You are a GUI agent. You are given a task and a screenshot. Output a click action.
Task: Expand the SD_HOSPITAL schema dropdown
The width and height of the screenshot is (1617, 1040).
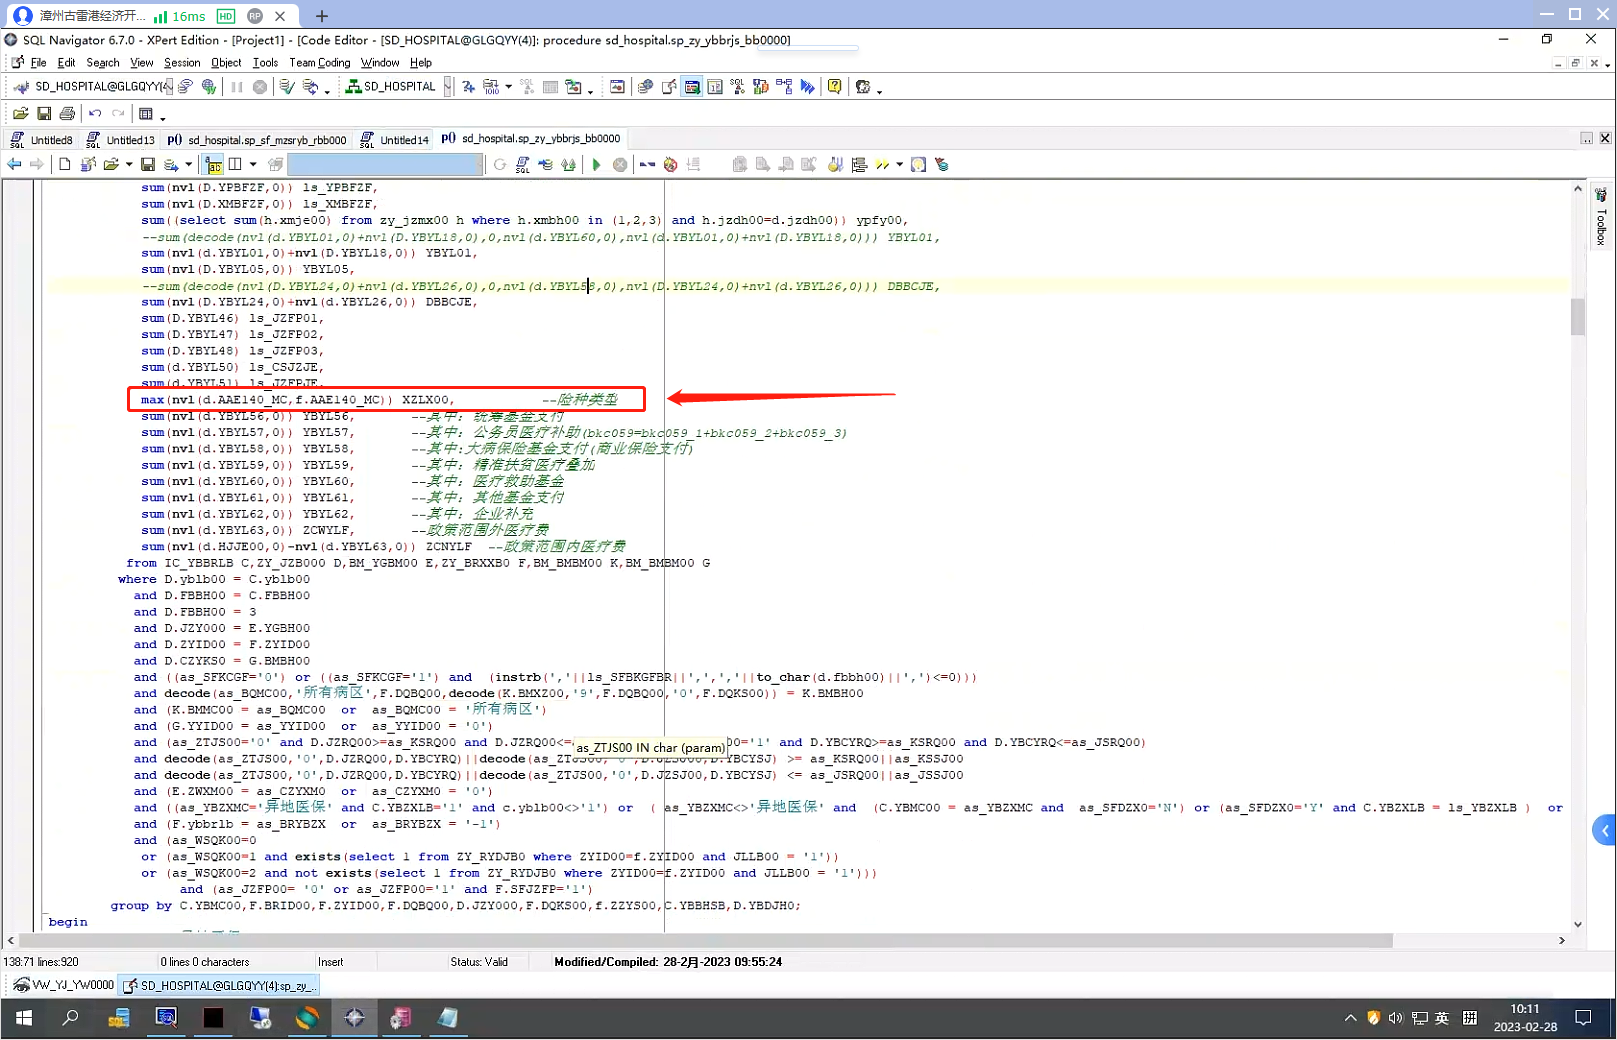click(x=447, y=87)
